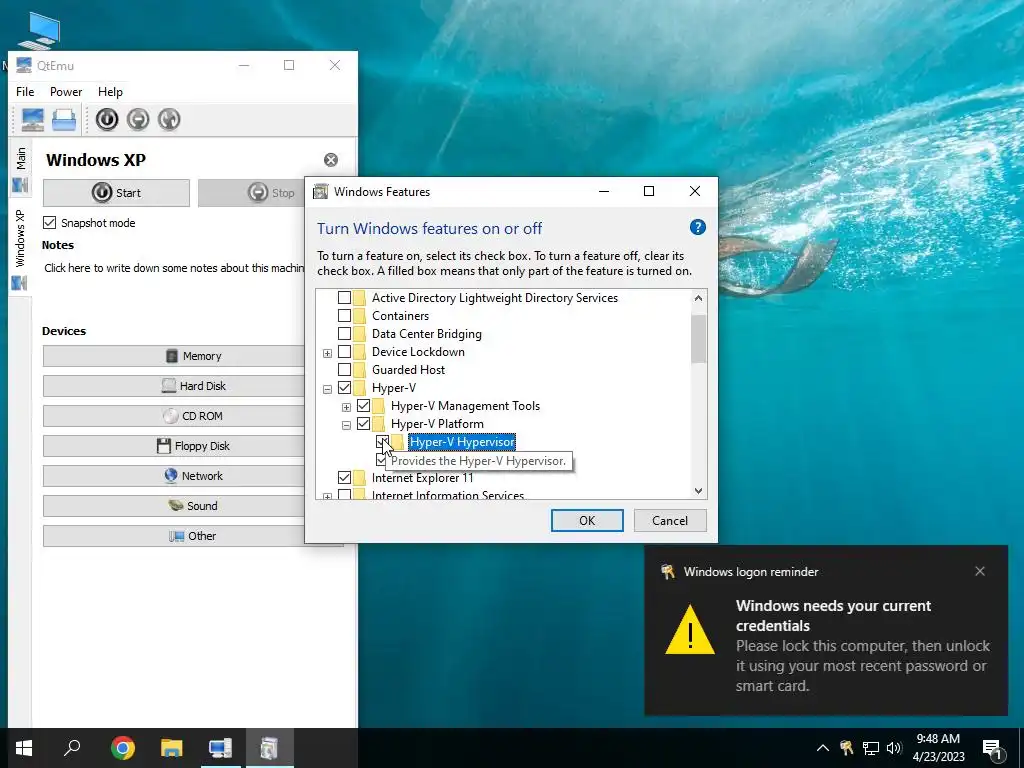This screenshot has height=768, width=1024.
Task: Show hidden system tray icons
Action: coord(823,748)
